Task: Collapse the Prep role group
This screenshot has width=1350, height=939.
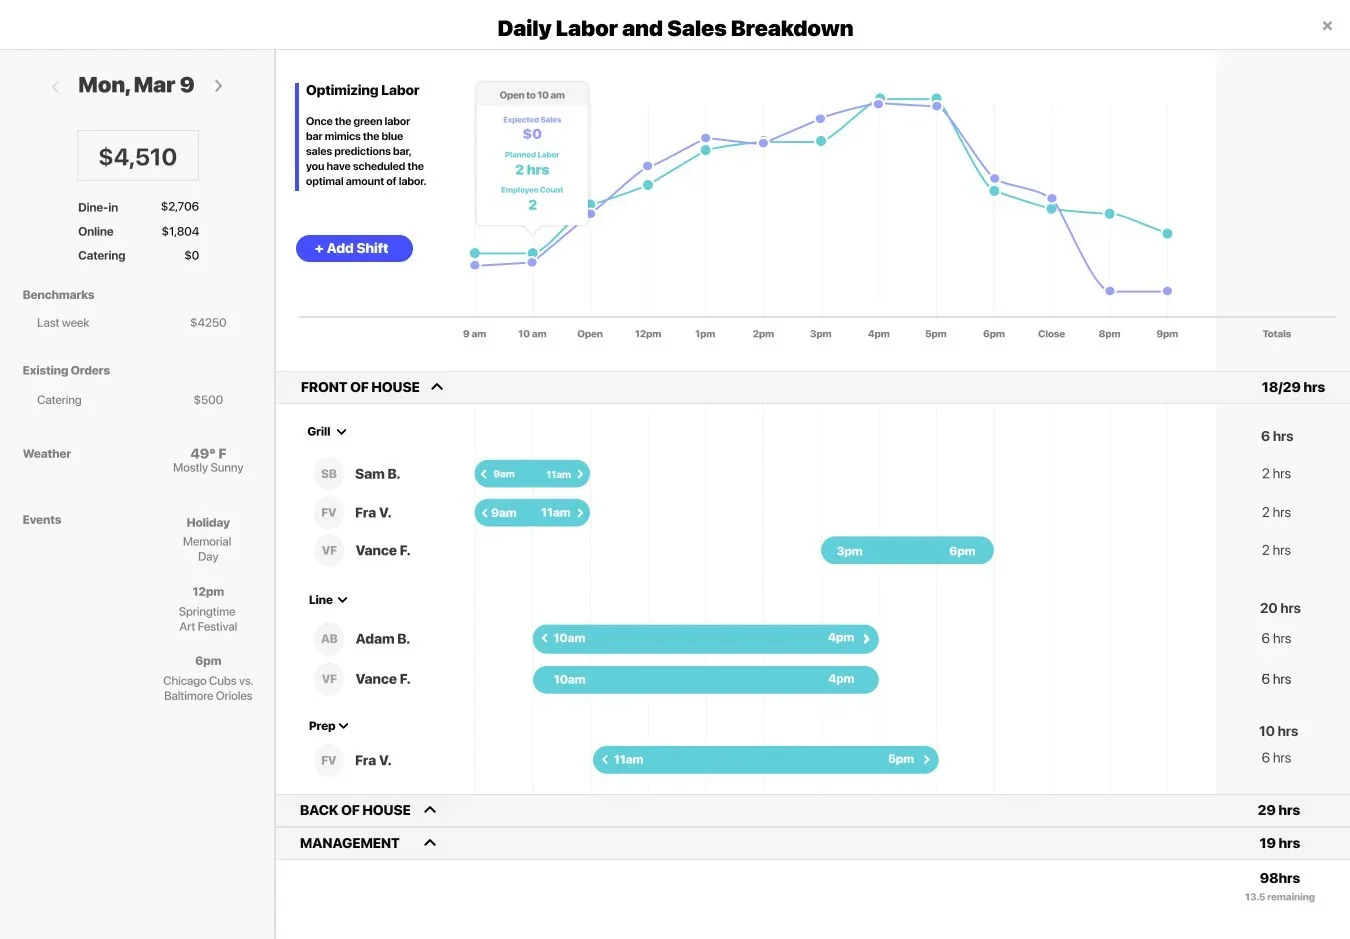Action: coord(345,725)
